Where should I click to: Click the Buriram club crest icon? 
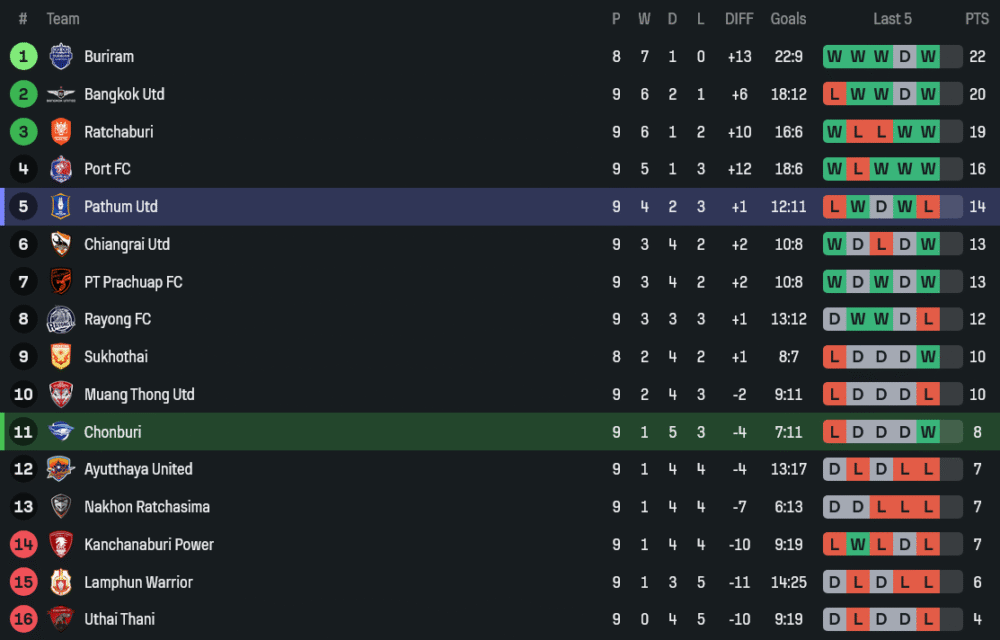pos(61,57)
